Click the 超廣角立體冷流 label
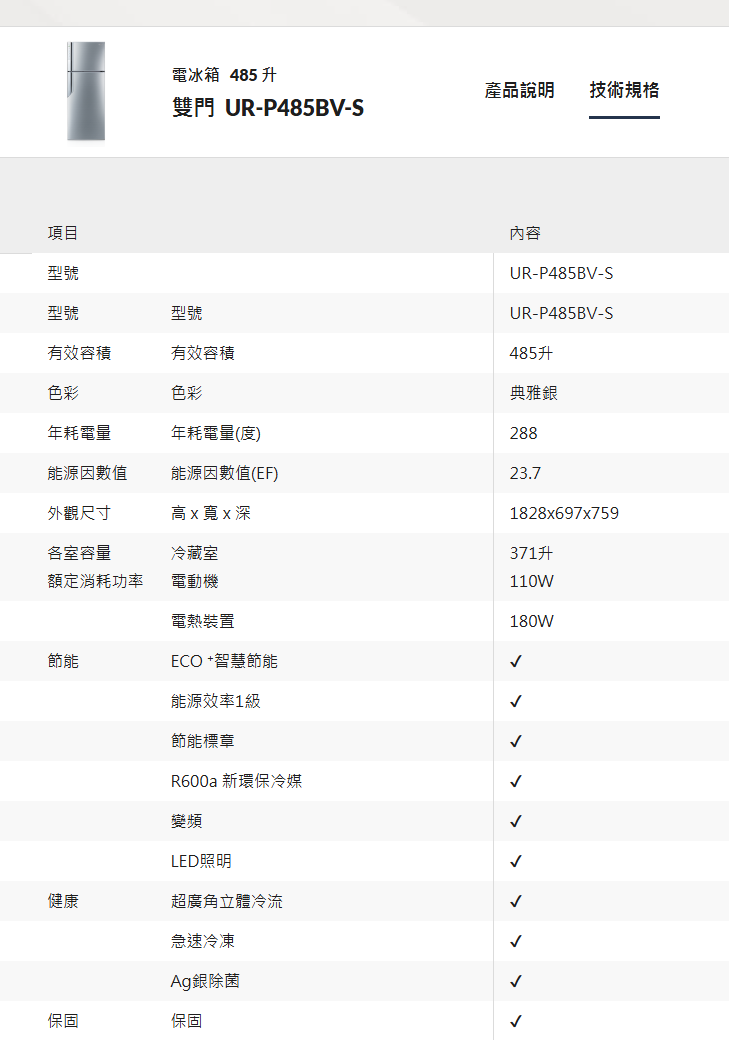 pyautogui.click(x=227, y=901)
